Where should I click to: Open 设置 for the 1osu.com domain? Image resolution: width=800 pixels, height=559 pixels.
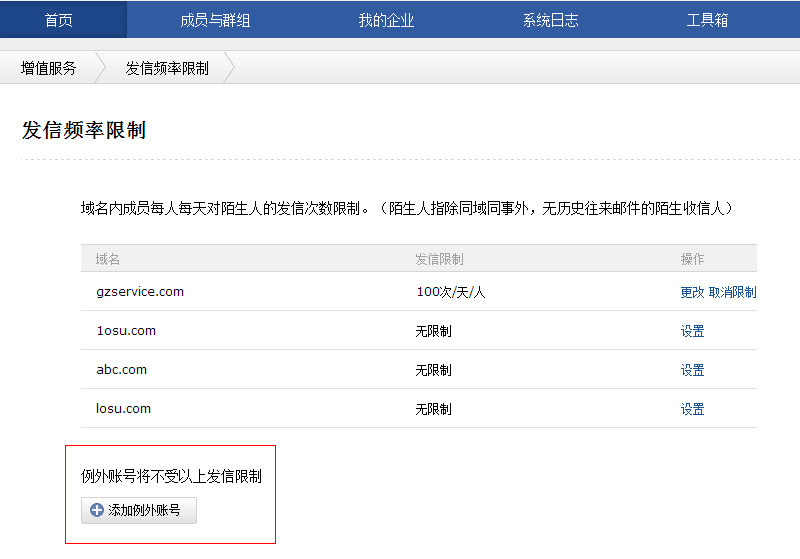[x=692, y=331]
